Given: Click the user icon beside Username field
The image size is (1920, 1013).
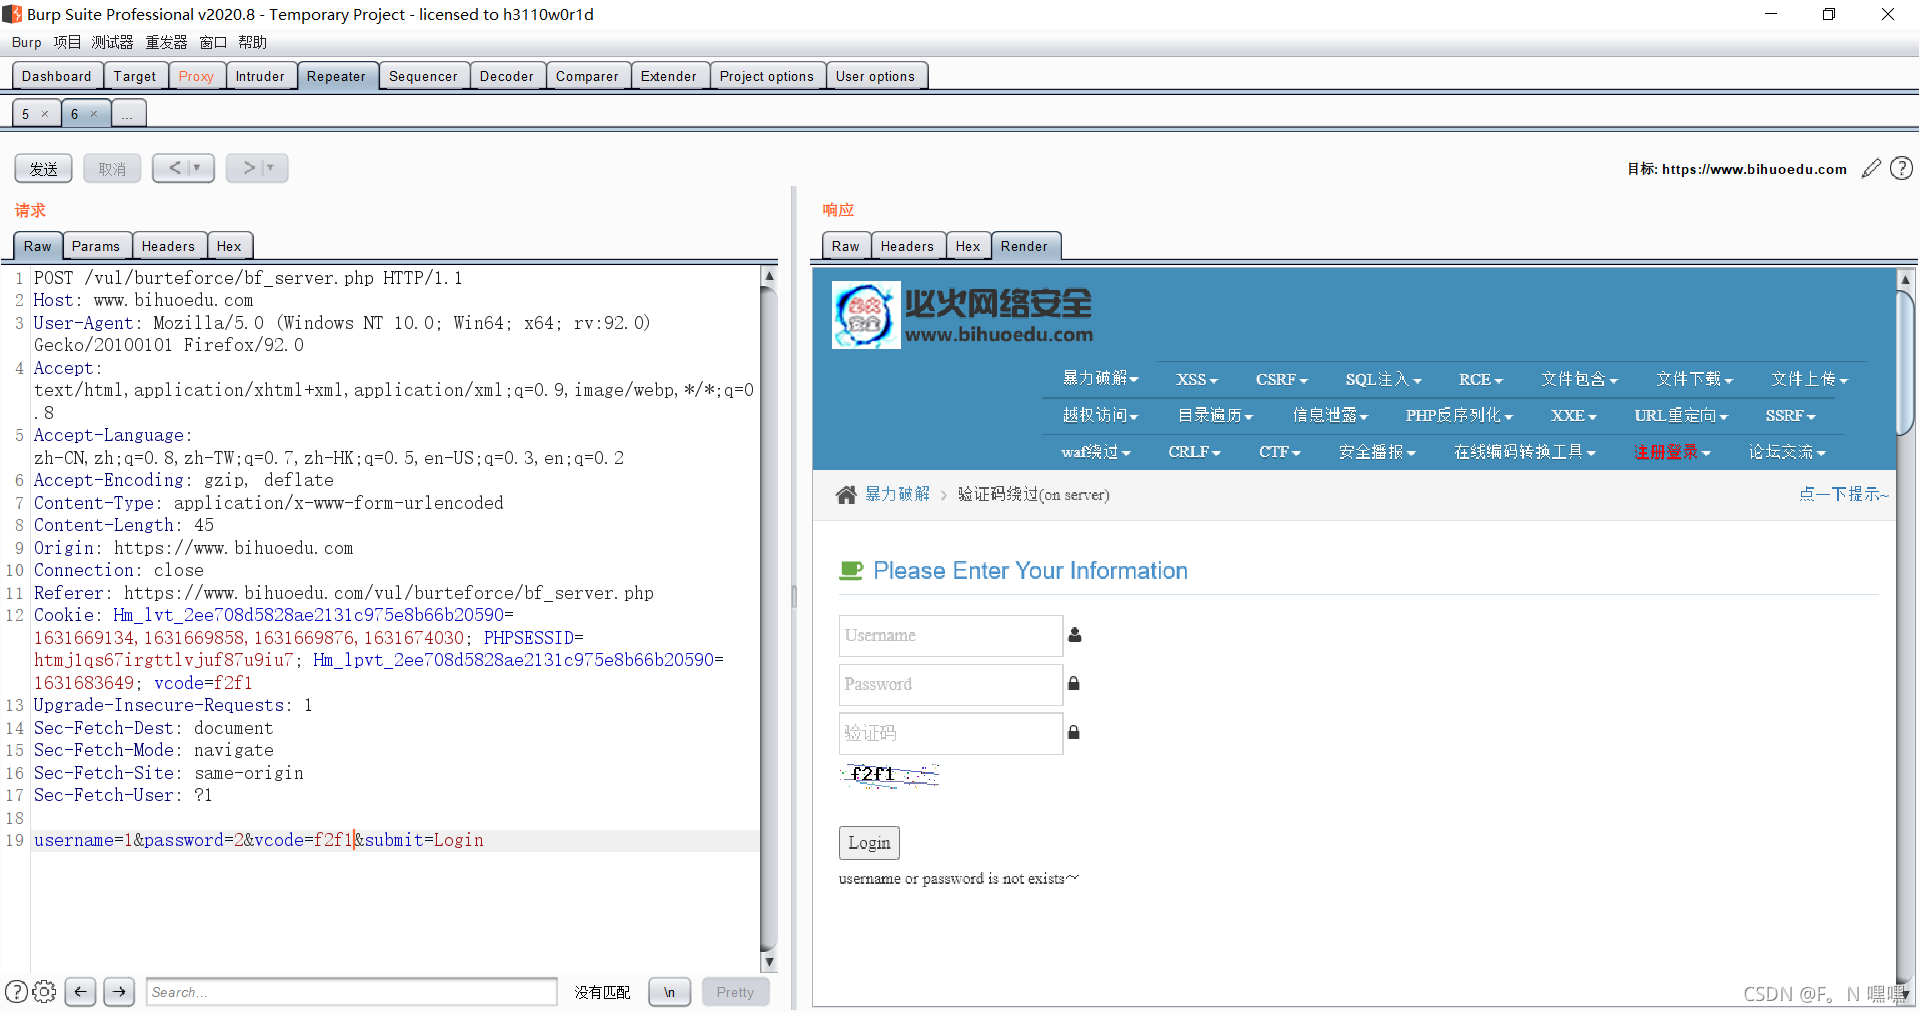Looking at the screenshot, I should [1075, 635].
